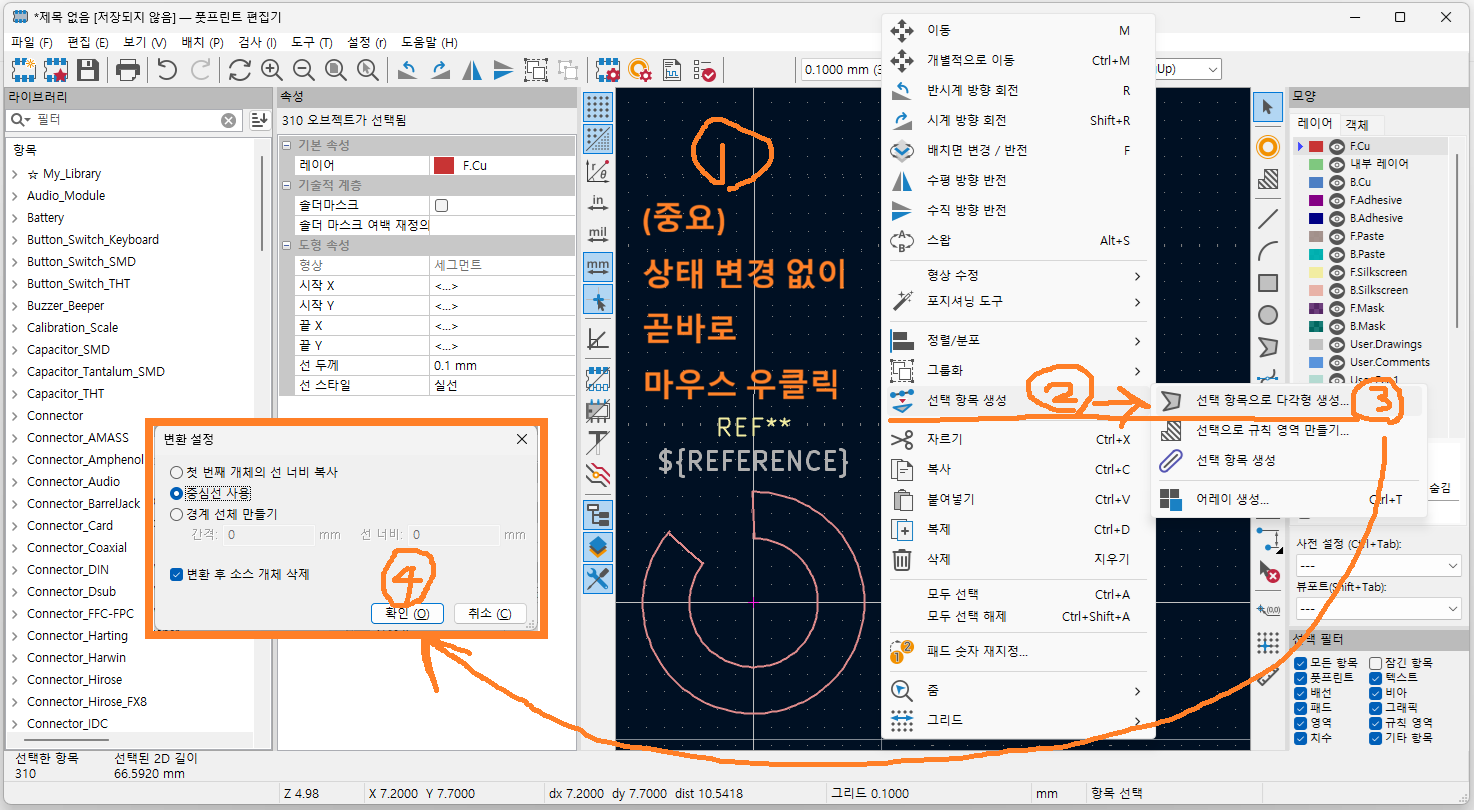Toggle visibility of B.Cu layer

pyautogui.click(x=1337, y=182)
